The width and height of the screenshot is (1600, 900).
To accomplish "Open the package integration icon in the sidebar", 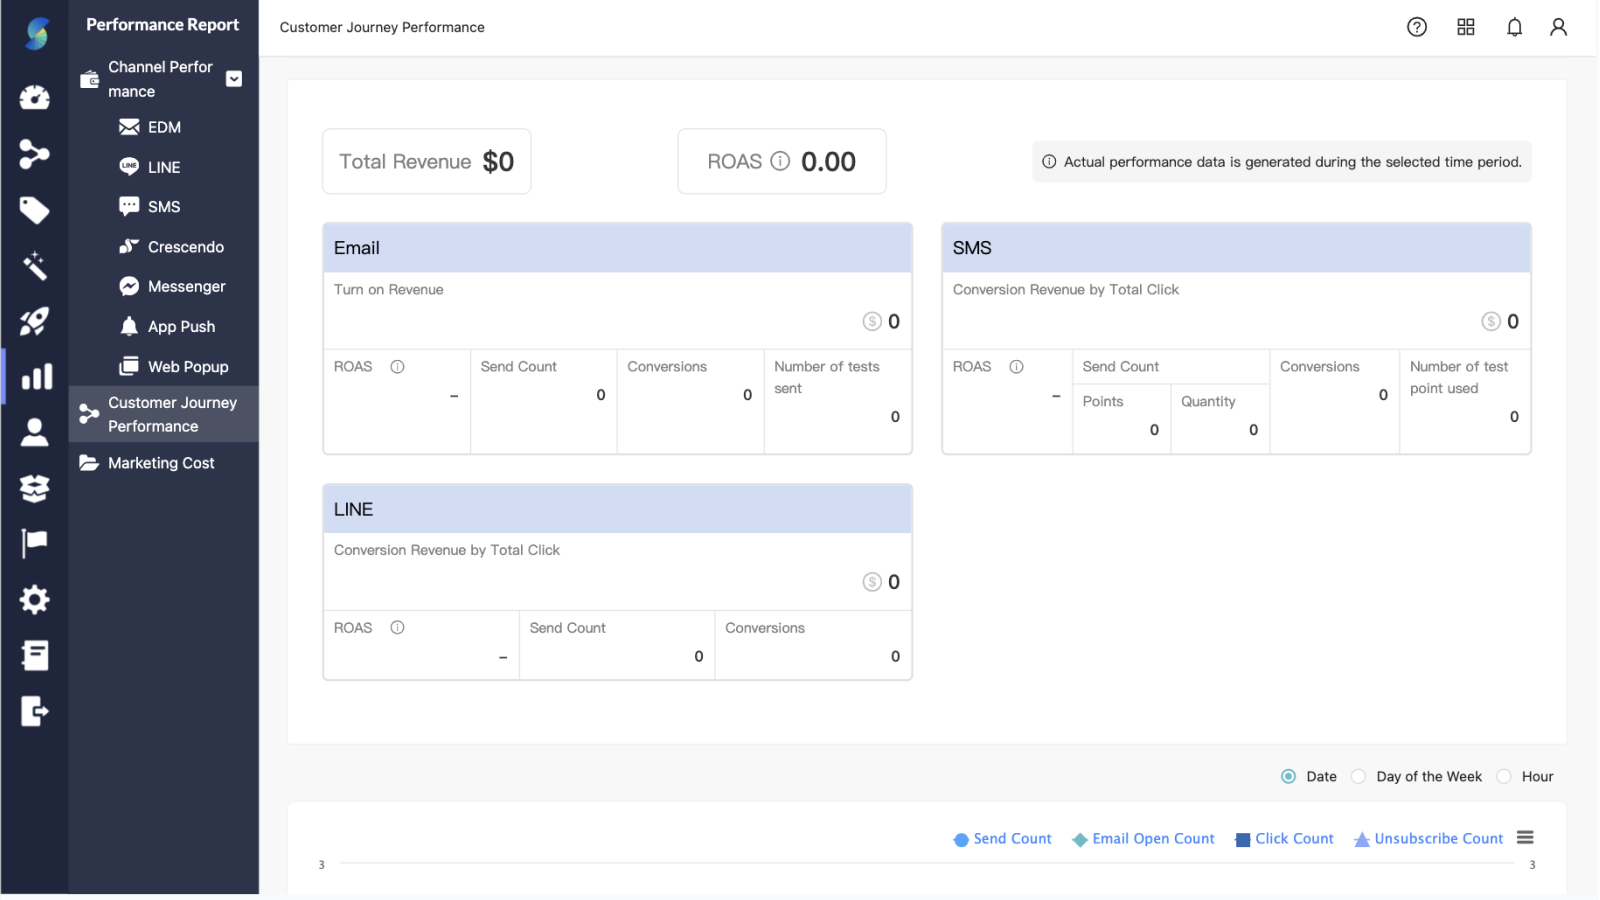I will (35, 488).
